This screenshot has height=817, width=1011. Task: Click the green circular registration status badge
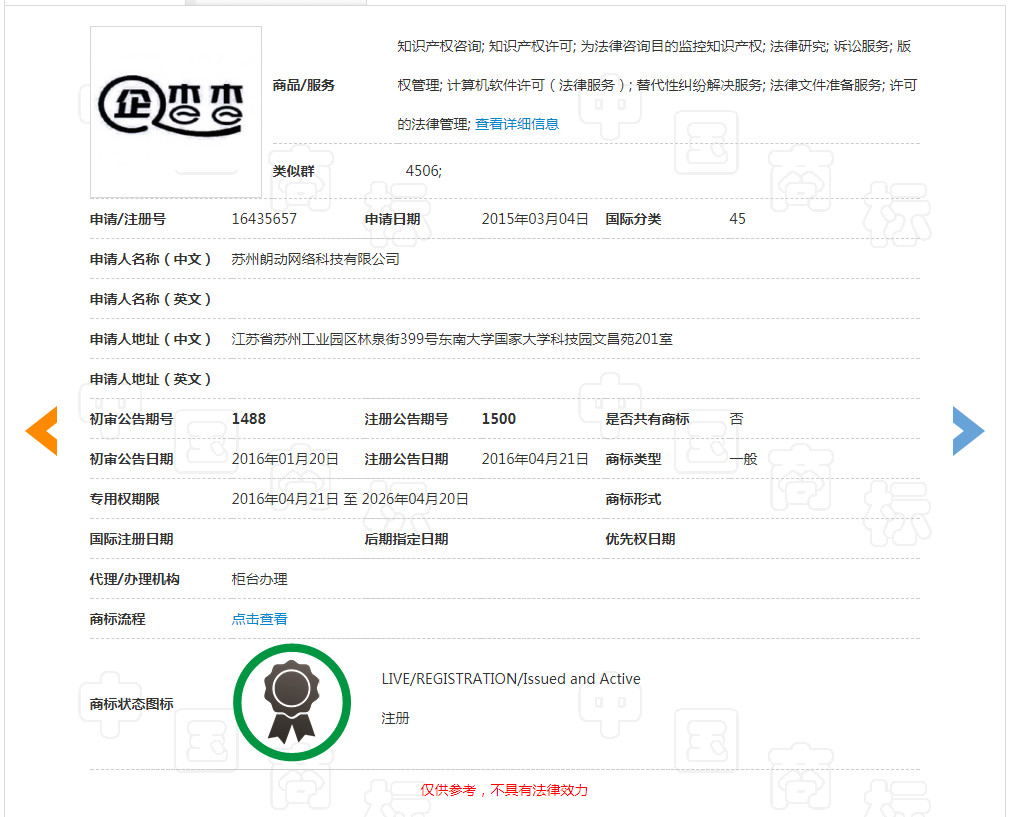point(292,702)
